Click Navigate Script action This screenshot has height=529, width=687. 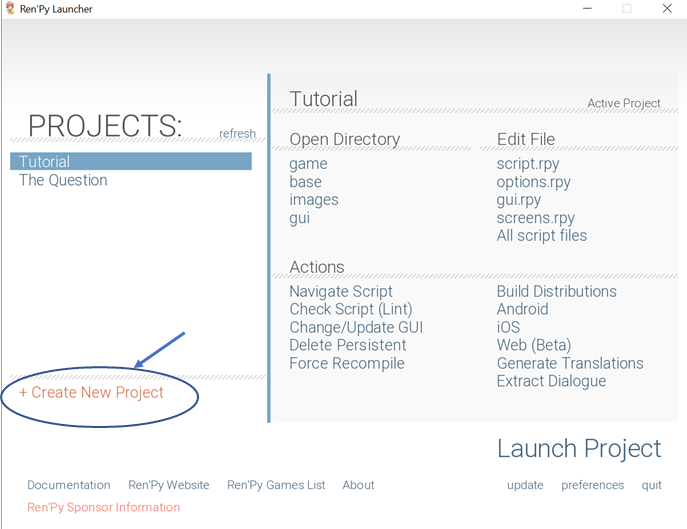click(x=341, y=291)
